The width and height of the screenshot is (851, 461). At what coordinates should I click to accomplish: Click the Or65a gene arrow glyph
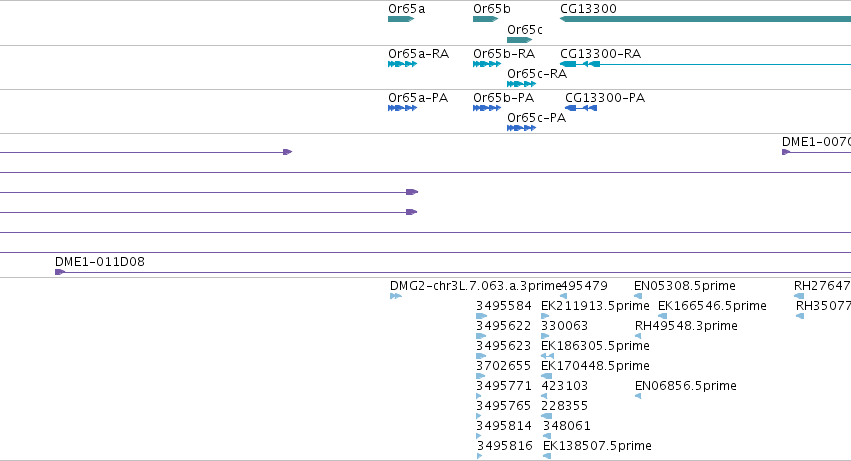pyautogui.click(x=401, y=19)
